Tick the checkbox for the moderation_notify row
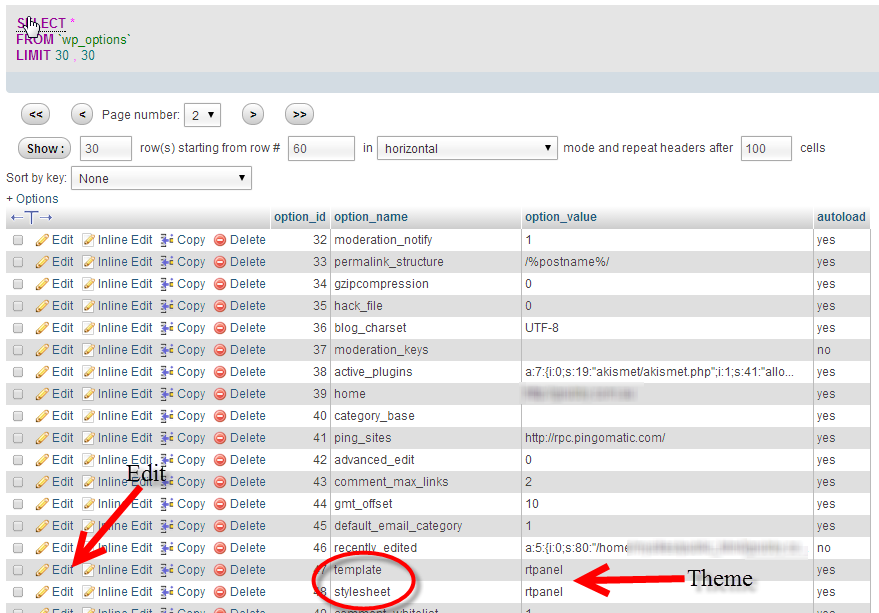The image size is (879, 613). coord(18,240)
